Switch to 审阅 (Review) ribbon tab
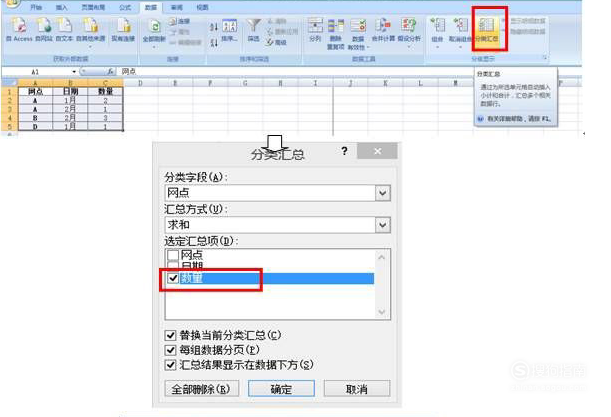The width and height of the screenshot is (611, 417). click(x=177, y=7)
